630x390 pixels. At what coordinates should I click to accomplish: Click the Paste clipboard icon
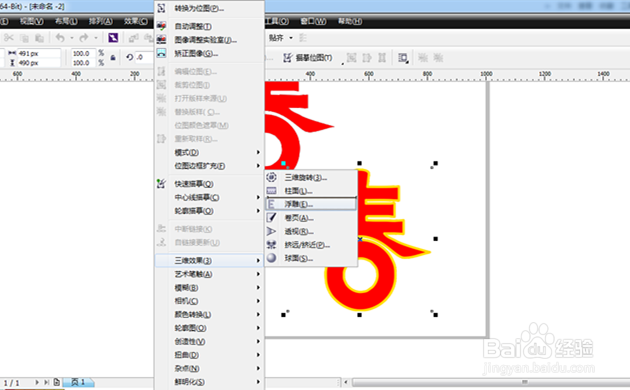pos(39,38)
